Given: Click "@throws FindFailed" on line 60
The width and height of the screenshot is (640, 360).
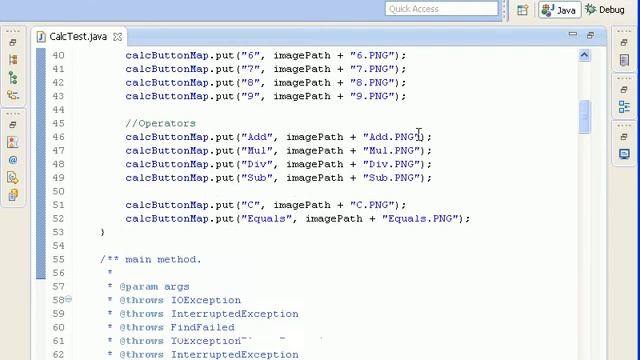Looking at the screenshot, I should click(x=177, y=327).
